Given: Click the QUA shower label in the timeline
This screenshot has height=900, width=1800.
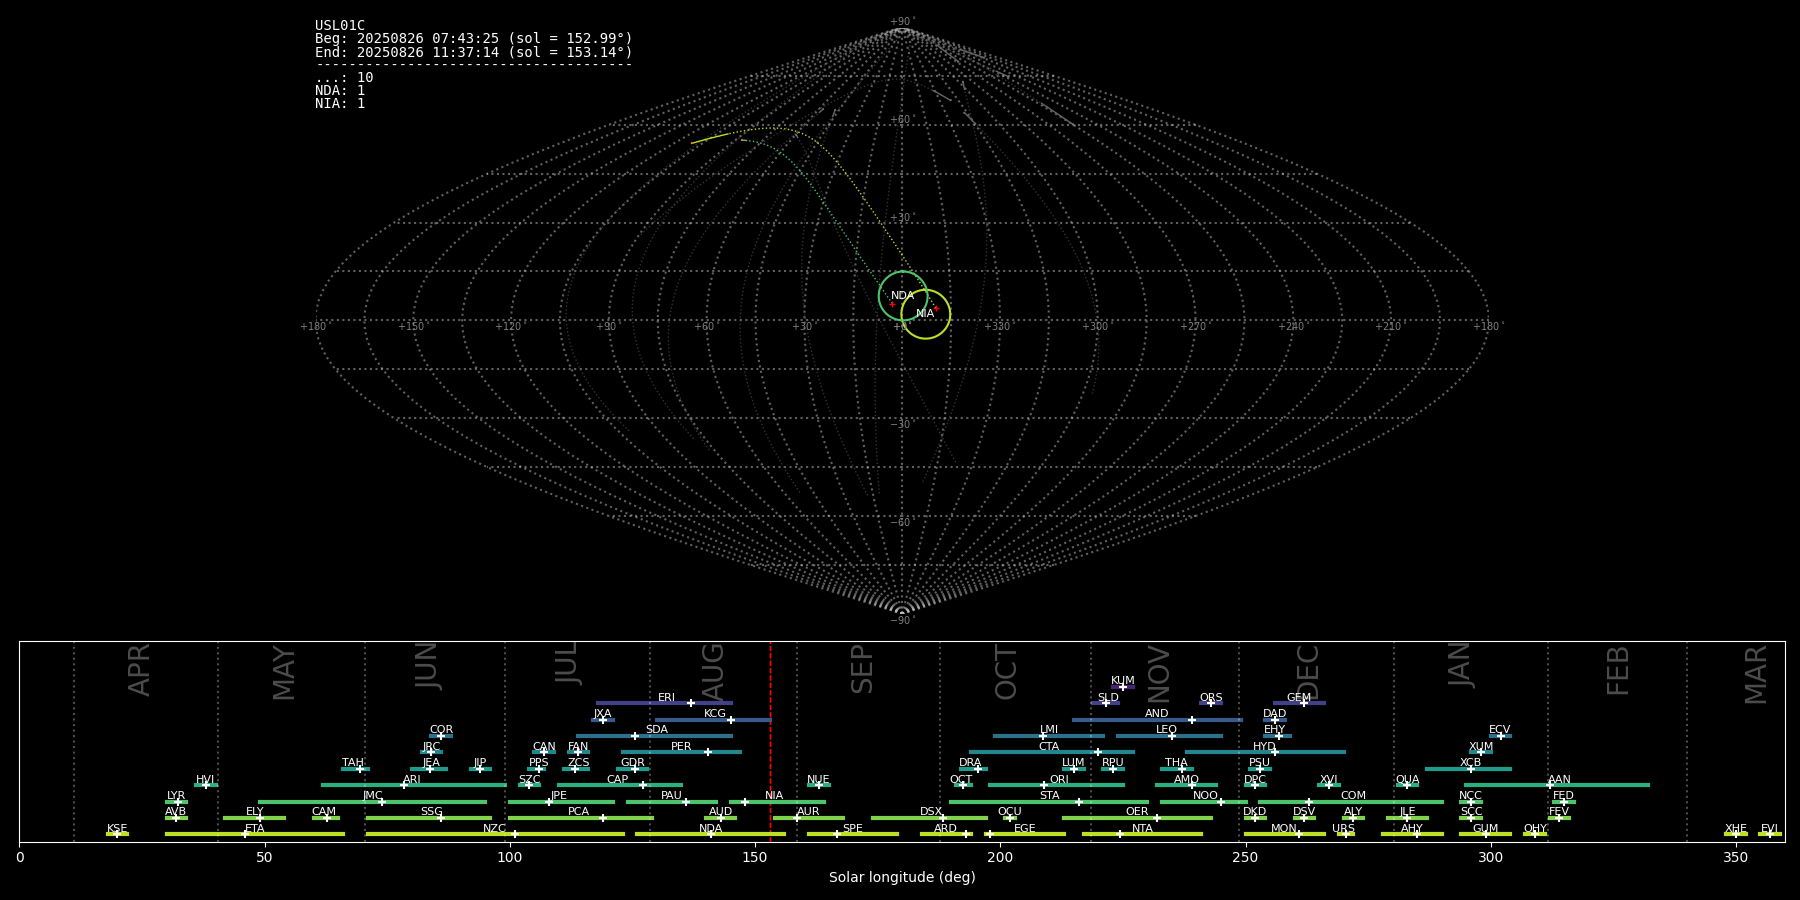Looking at the screenshot, I should tap(1408, 780).
